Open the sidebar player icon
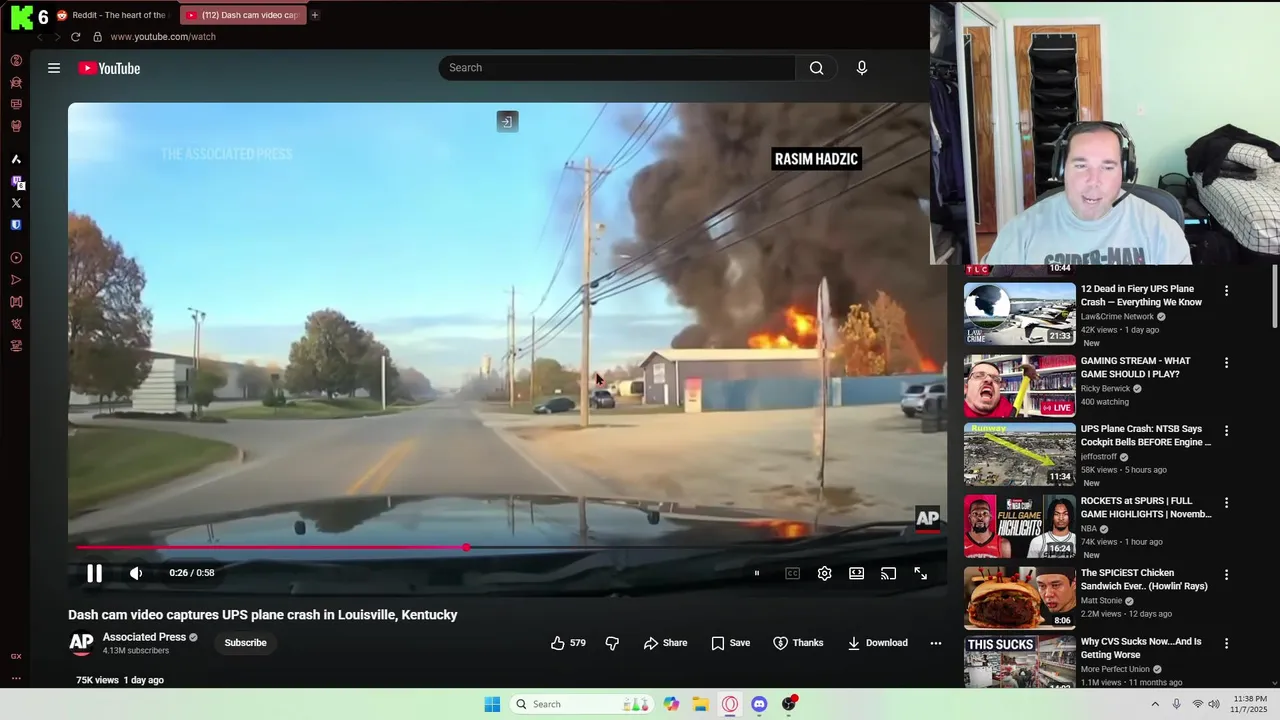Viewport: 1280px width, 720px height. coord(16,258)
